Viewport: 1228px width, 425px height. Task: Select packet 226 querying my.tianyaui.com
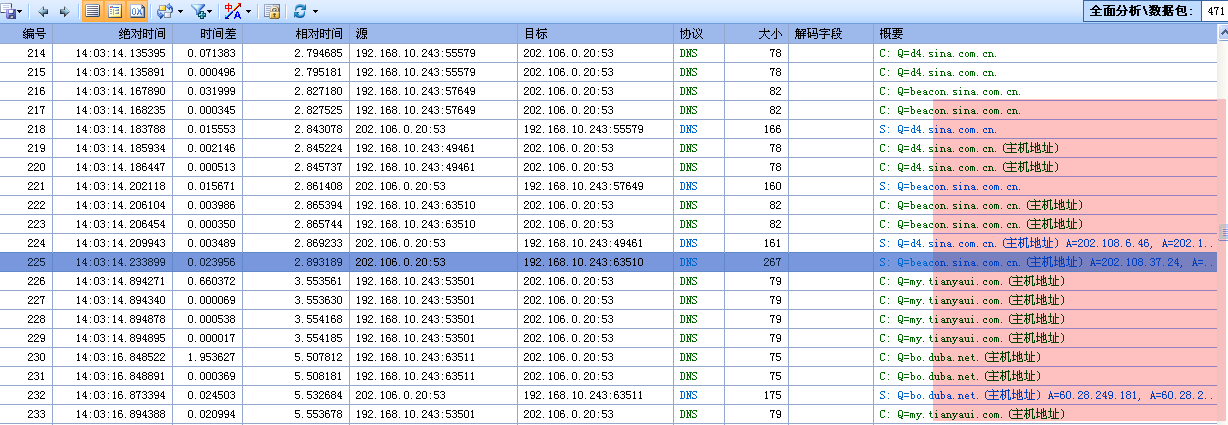pos(608,281)
